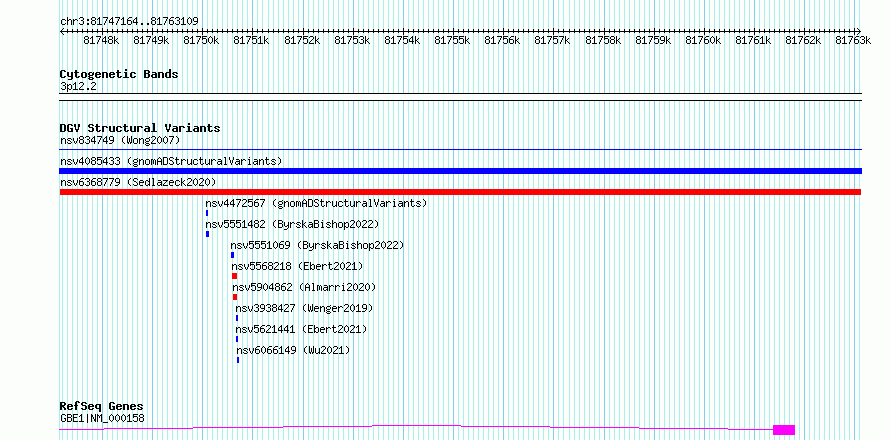Click the 81749k ruler position

(151, 40)
